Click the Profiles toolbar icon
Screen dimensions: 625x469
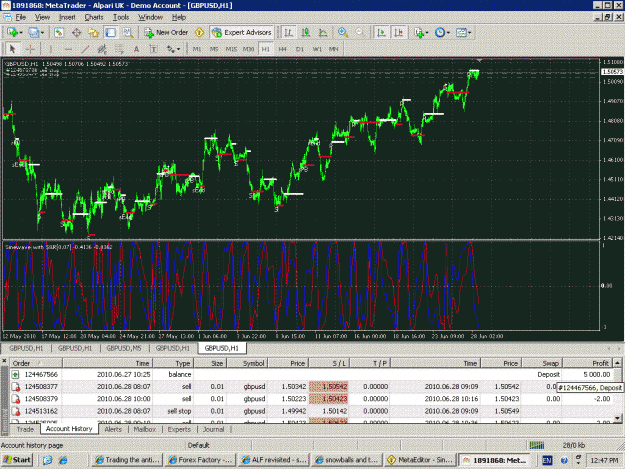click(x=33, y=33)
